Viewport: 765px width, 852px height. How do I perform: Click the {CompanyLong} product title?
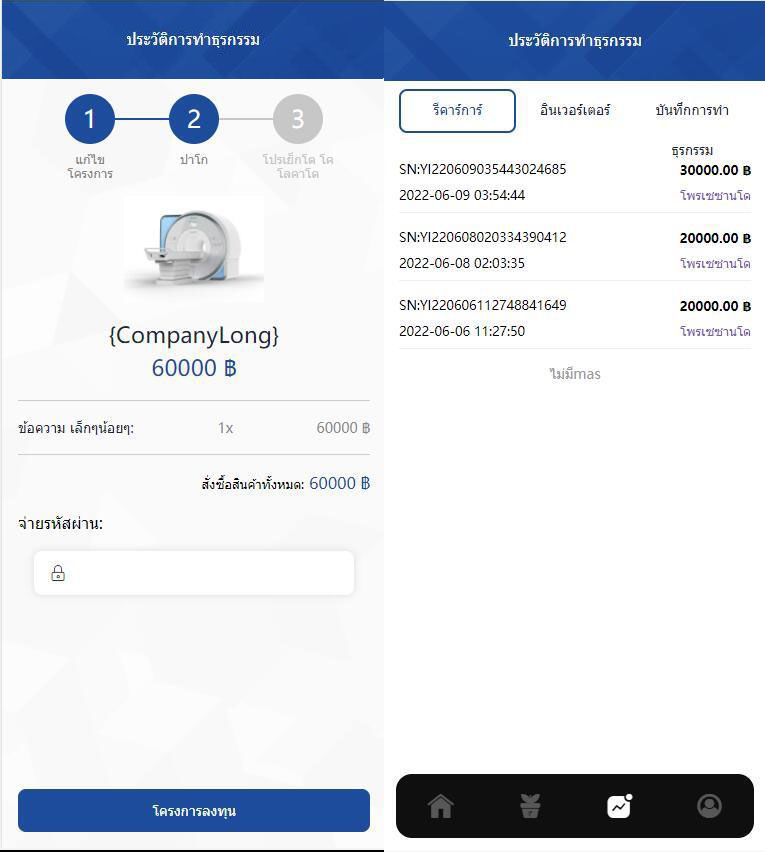(194, 336)
